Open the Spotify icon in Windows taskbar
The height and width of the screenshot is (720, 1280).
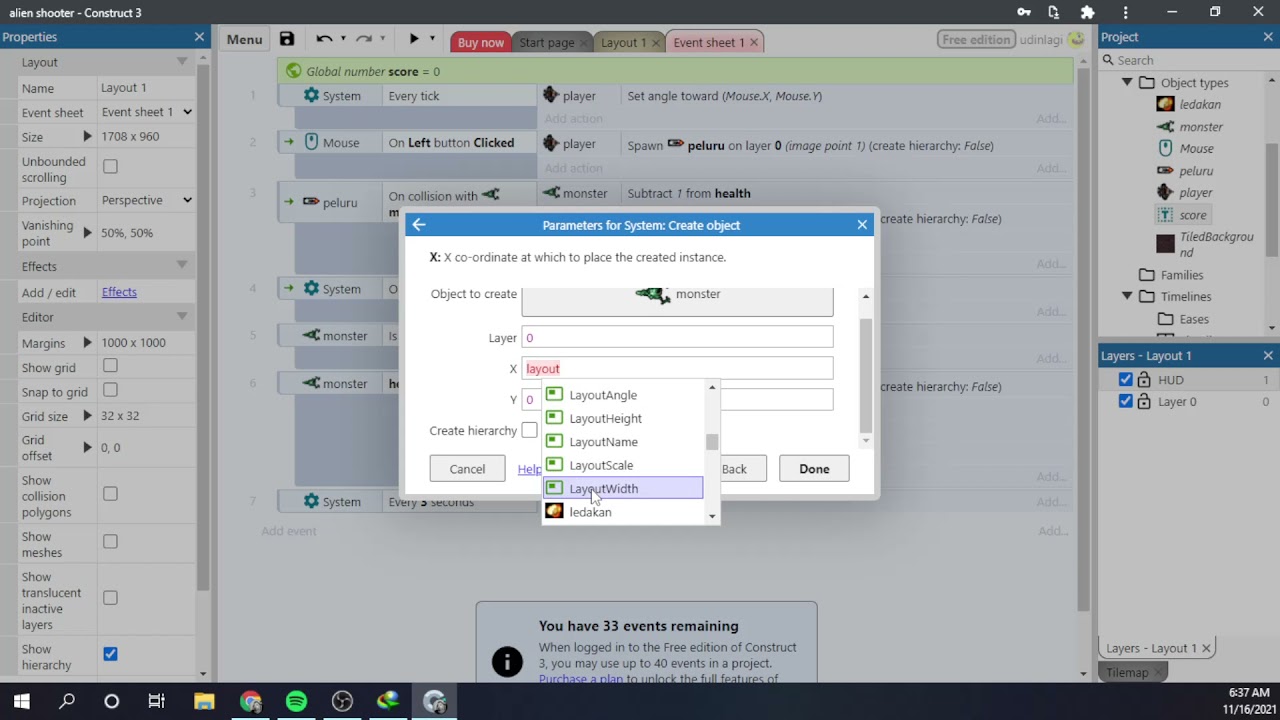[x=297, y=701]
